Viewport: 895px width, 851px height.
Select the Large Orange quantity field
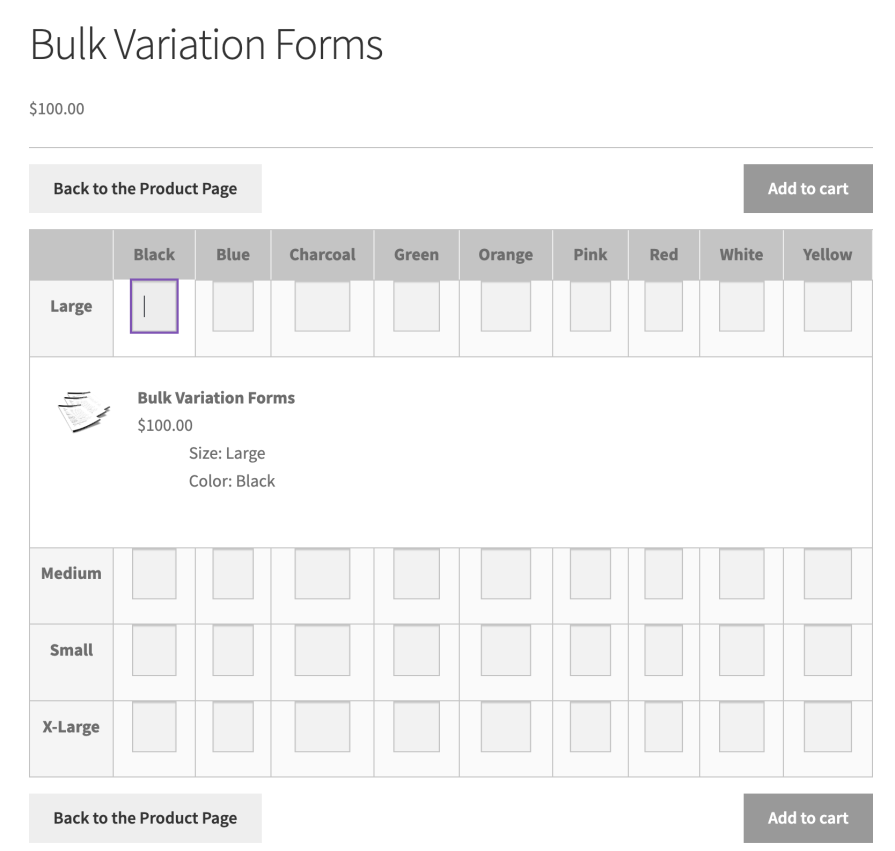point(505,306)
